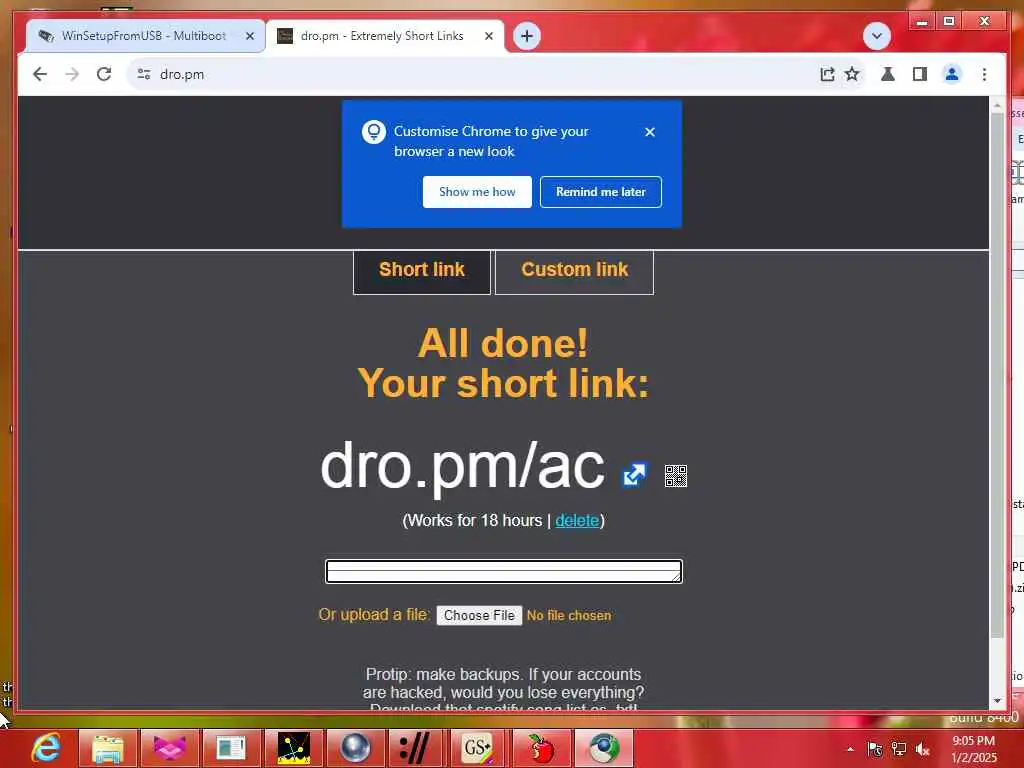Switch to Chrome window on taskbar

coord(604,748)
